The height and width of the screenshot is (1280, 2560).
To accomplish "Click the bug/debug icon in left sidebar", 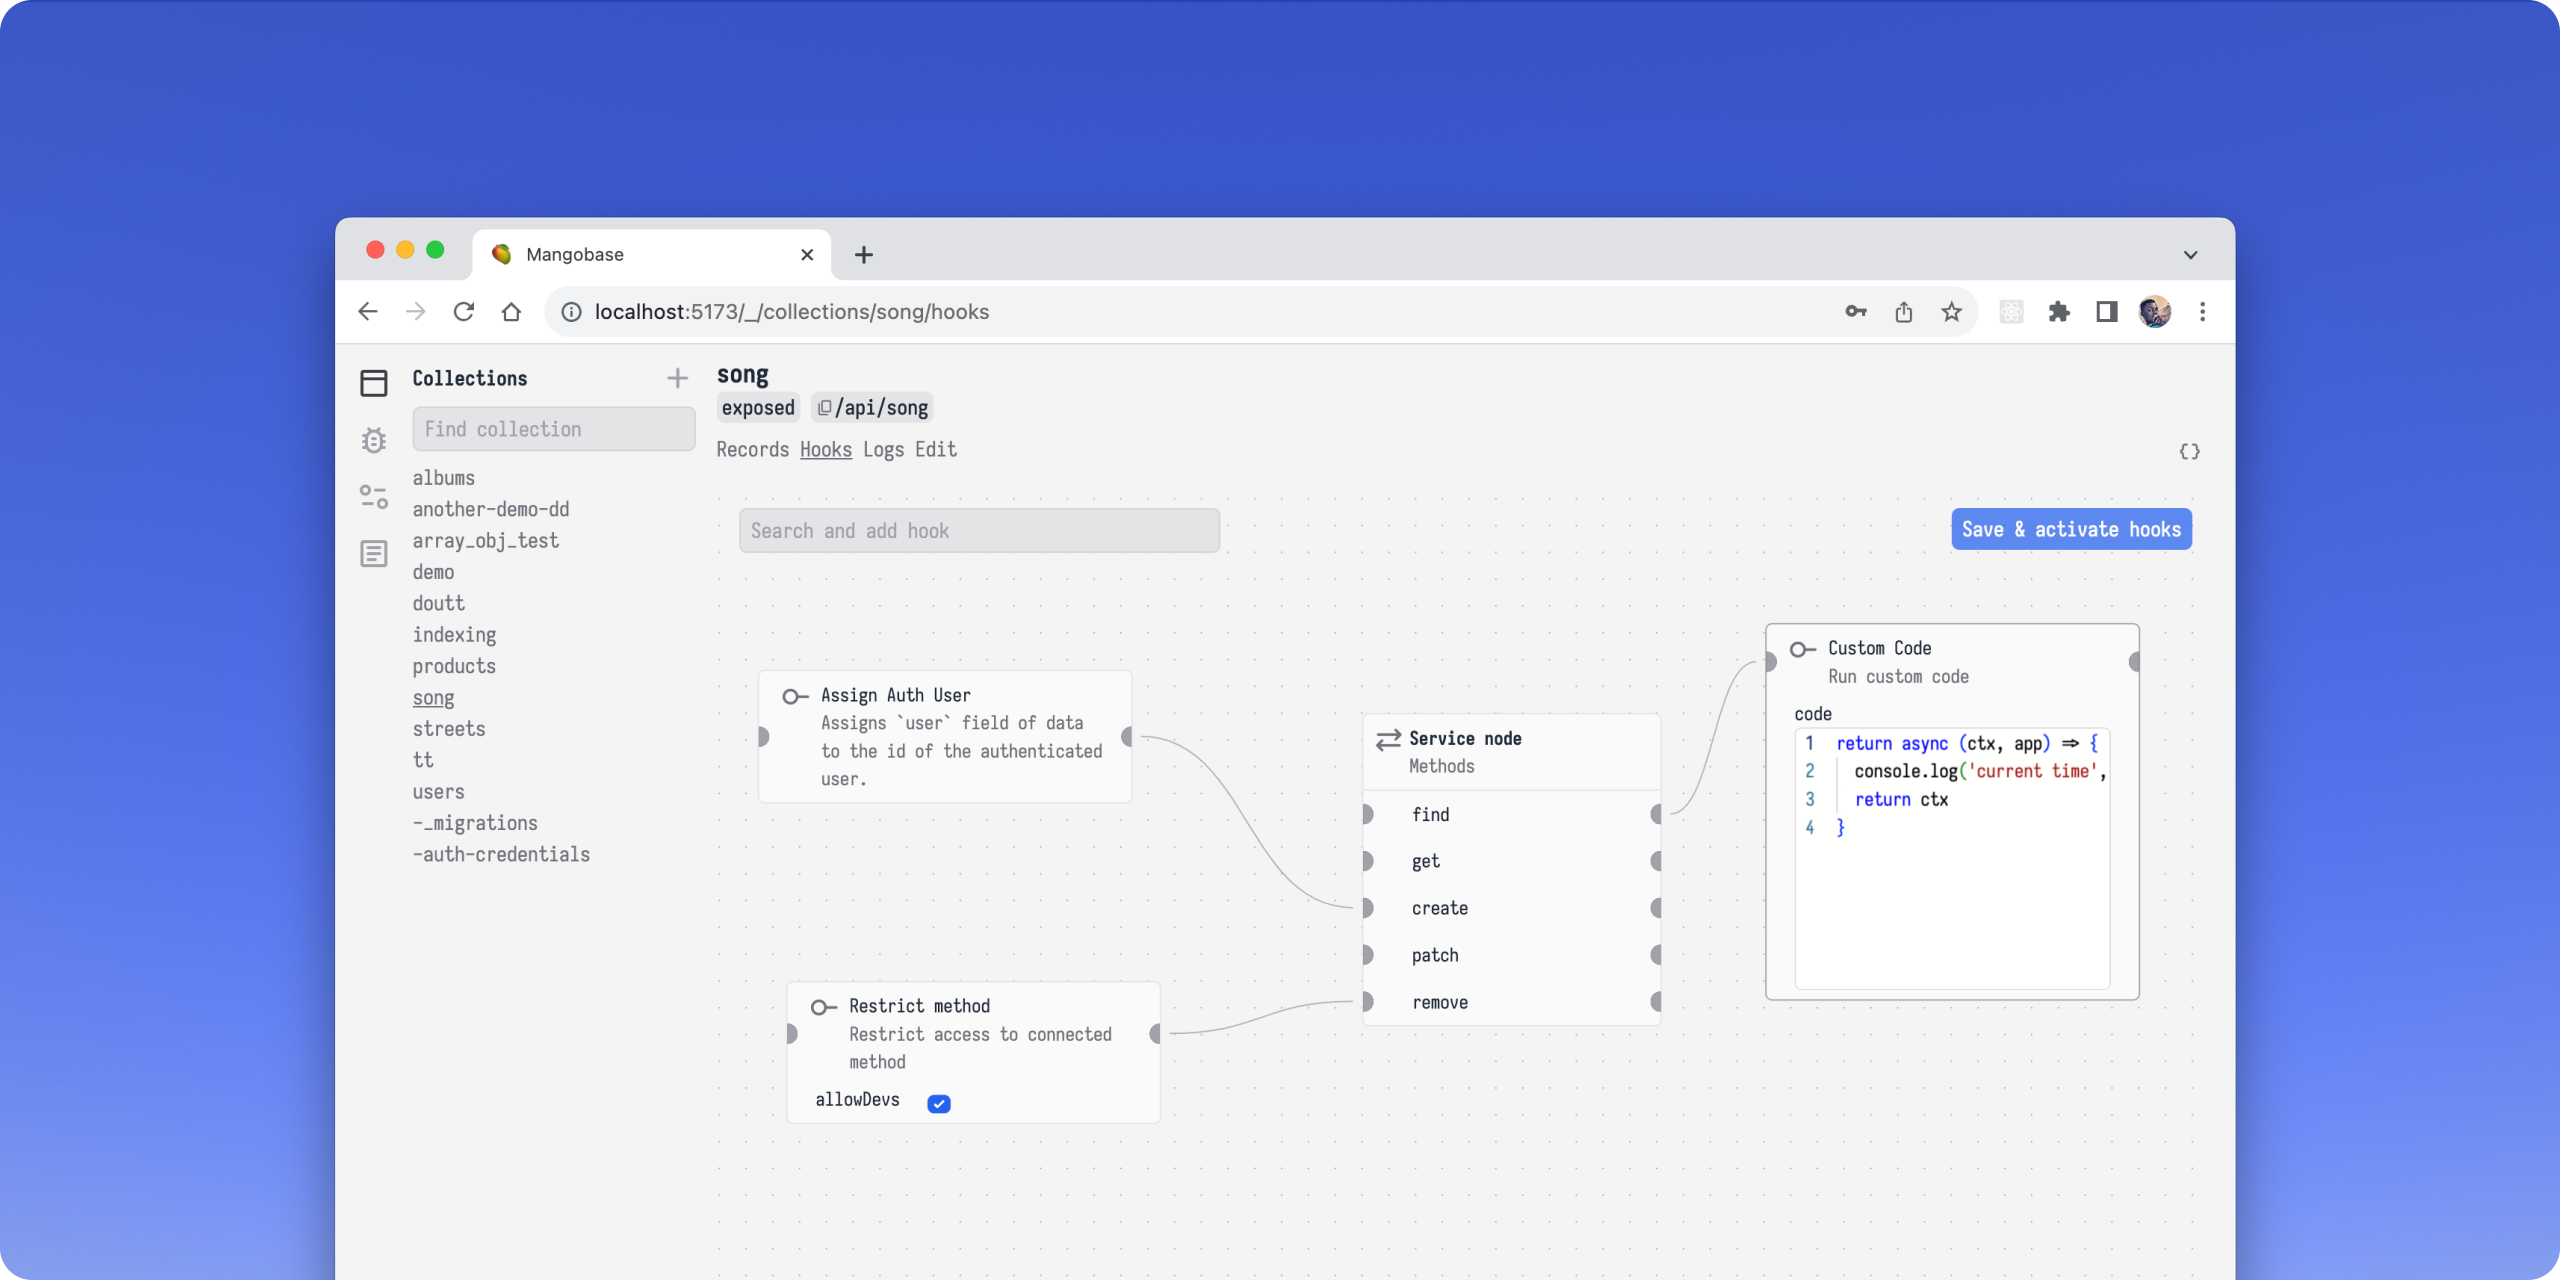I will (x=373, y=440).
